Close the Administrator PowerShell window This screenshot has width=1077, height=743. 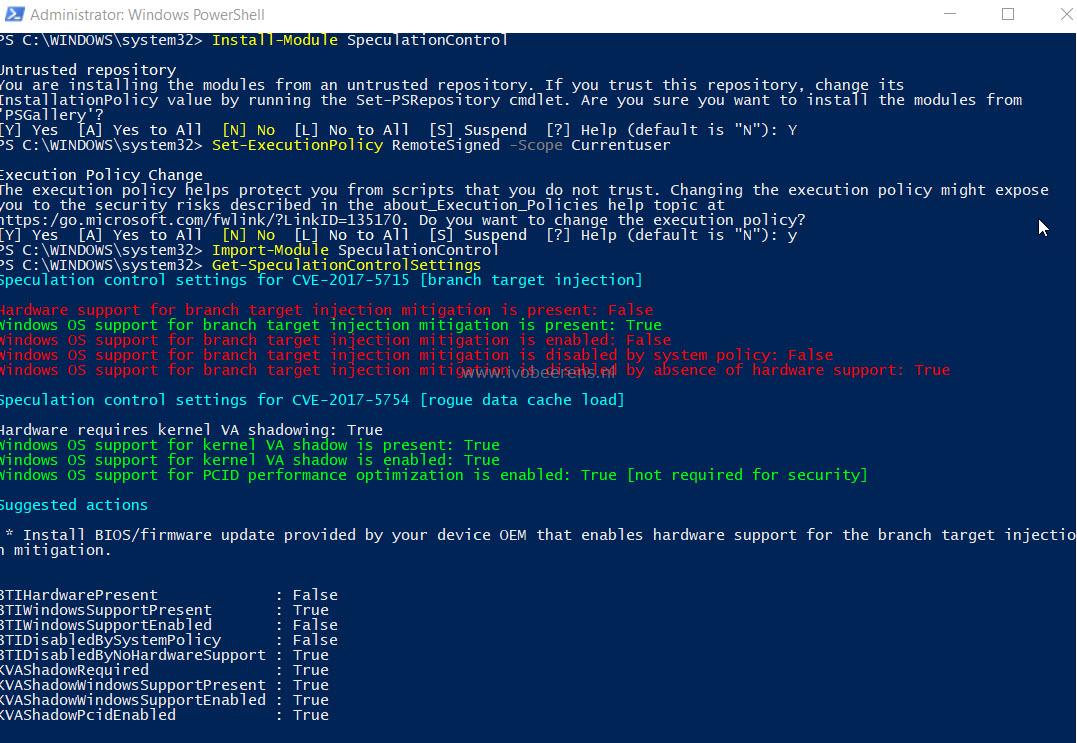tap(1065, 14)
